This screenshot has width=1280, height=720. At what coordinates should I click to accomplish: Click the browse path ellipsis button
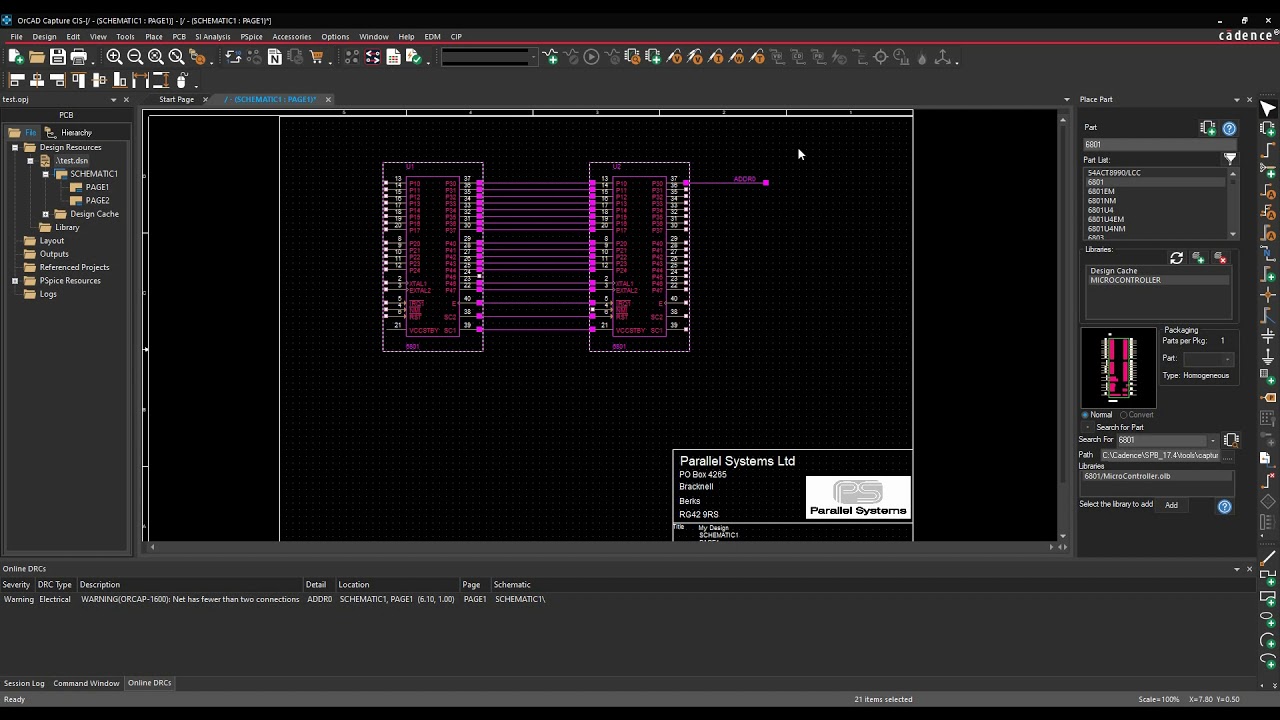1227,455
